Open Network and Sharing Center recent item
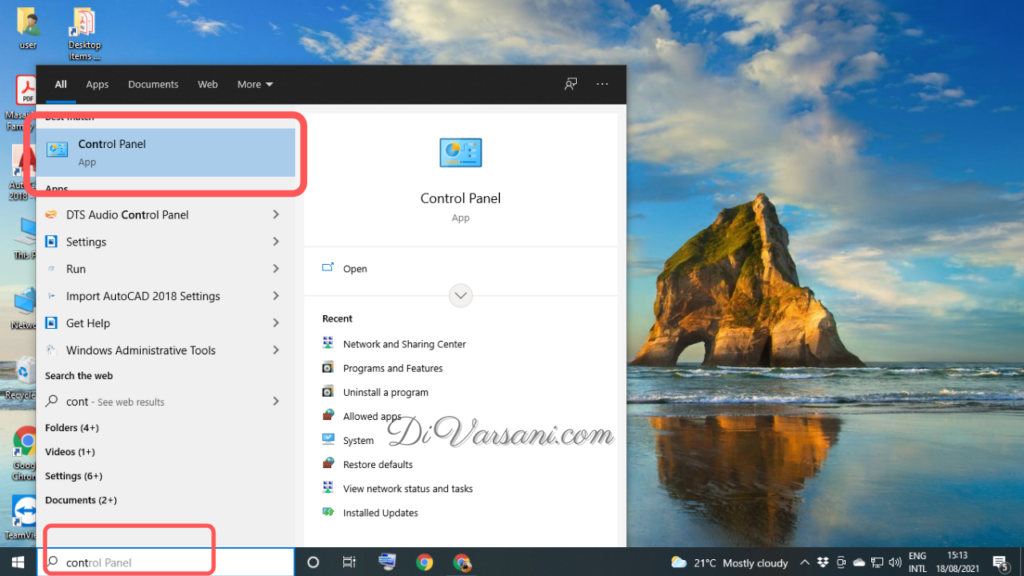 coord(404,344)
